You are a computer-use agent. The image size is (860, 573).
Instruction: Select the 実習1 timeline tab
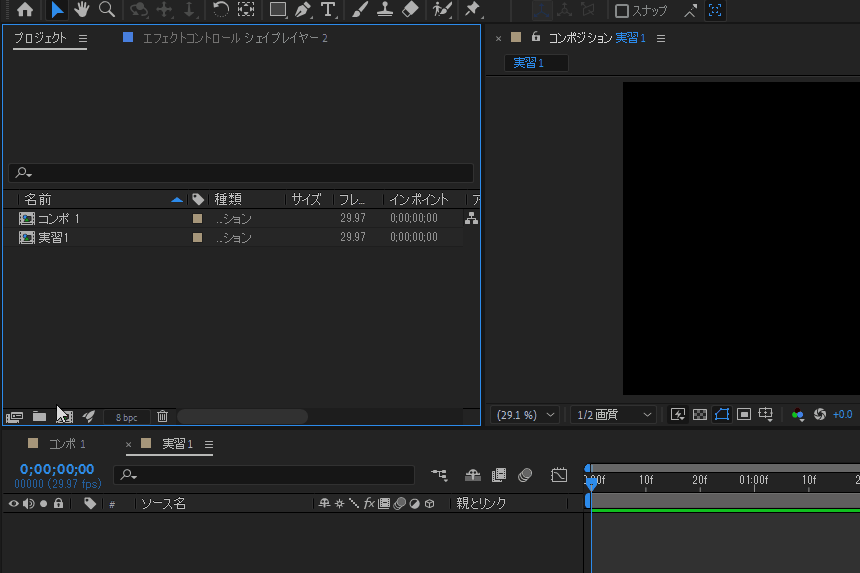click(x=177, y=444)
